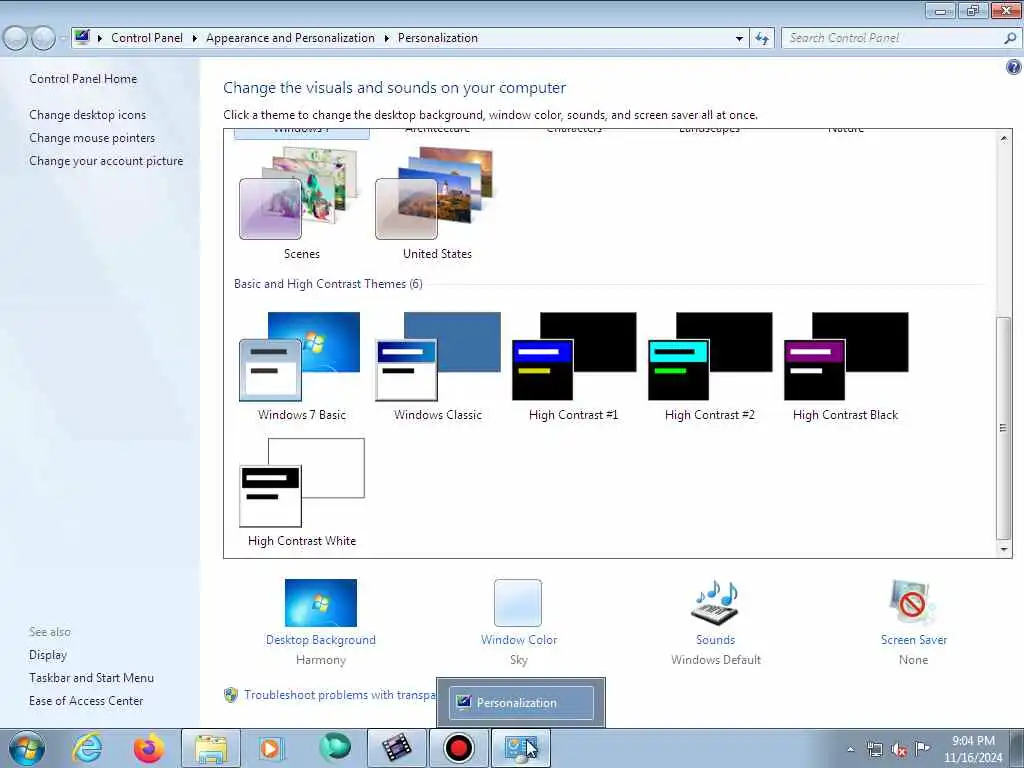Click the Sounds link text
The image size is (1024, 768).
(x=715, y=640)
